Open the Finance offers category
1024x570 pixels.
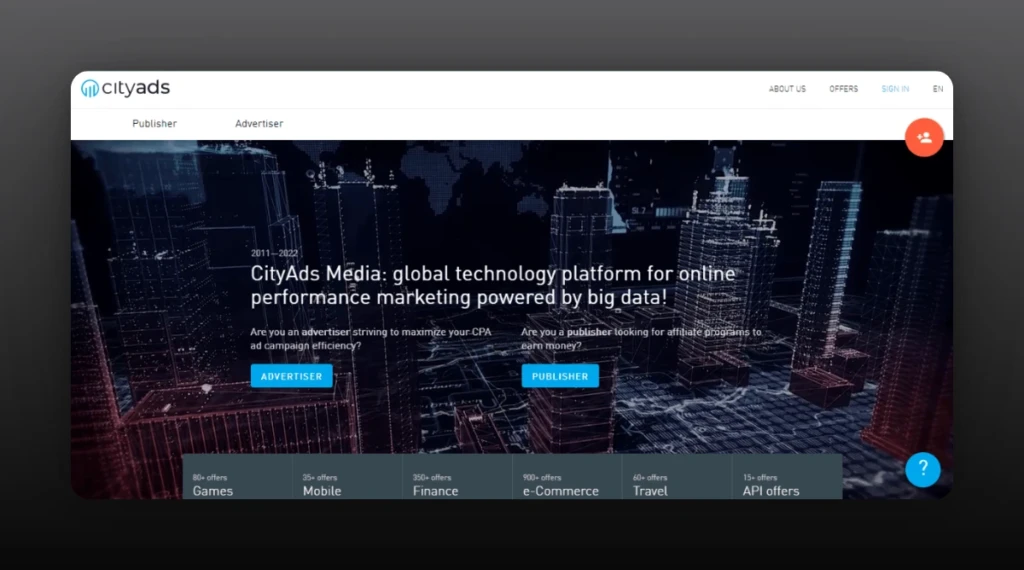pyautogui.click(x=457, y=477)
